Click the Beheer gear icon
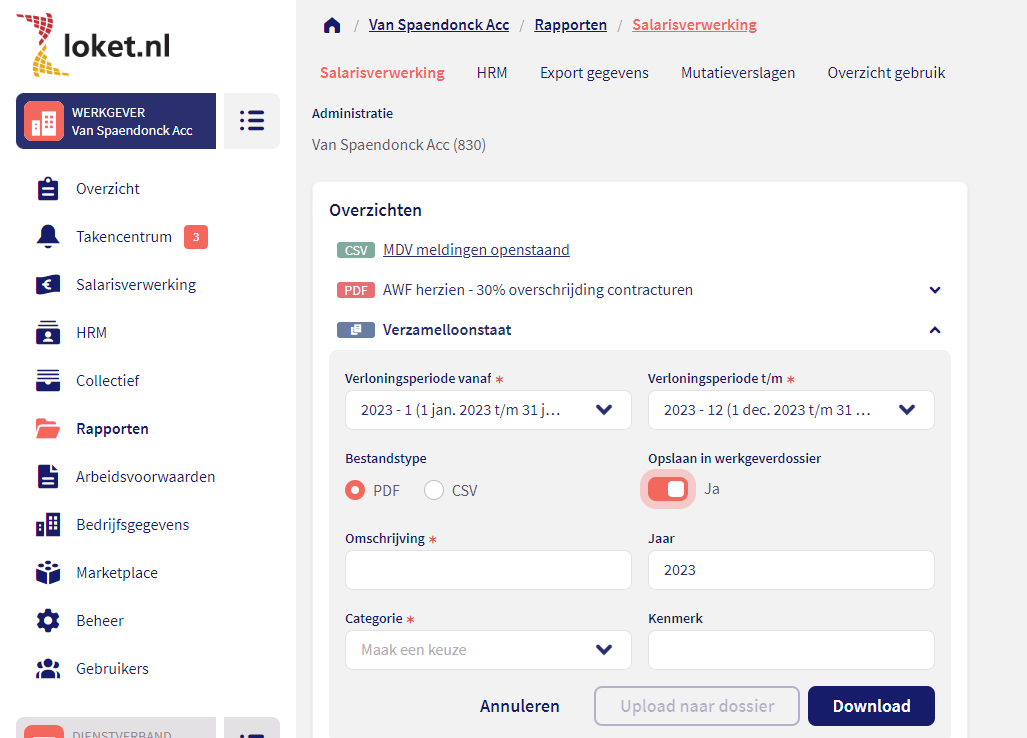The width and height of the screenshot is (1027, 738). coord(48,621)
